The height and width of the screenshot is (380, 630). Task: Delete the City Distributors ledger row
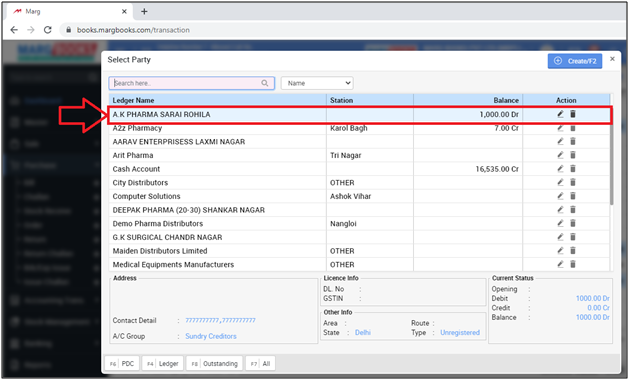tap(573, 182)
